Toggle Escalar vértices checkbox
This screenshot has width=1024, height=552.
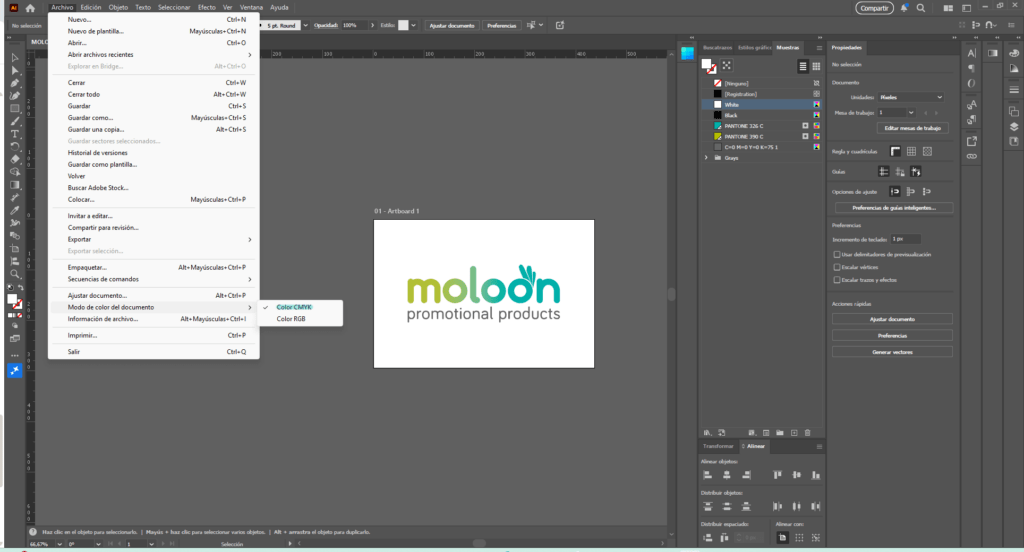[x=837, y=267]
